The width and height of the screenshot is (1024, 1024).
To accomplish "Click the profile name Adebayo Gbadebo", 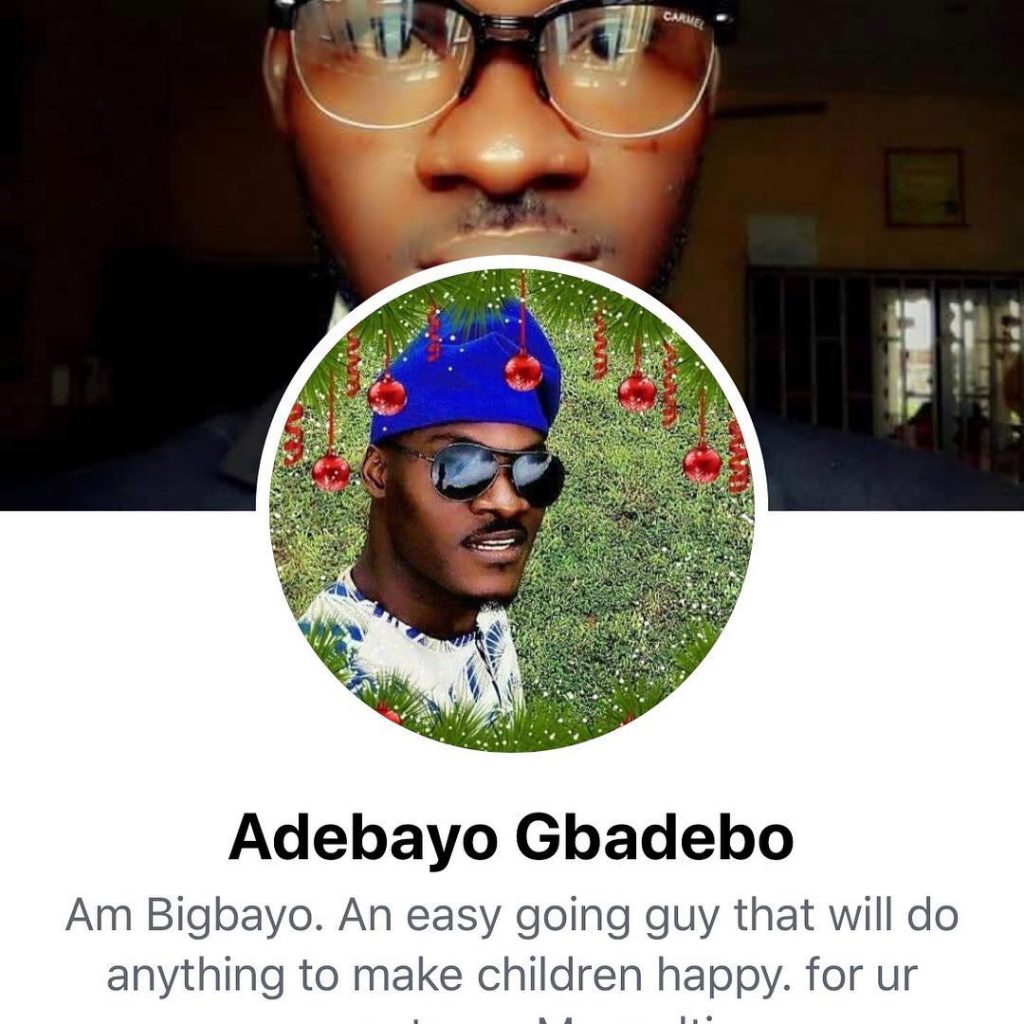I will coord(511,839).
